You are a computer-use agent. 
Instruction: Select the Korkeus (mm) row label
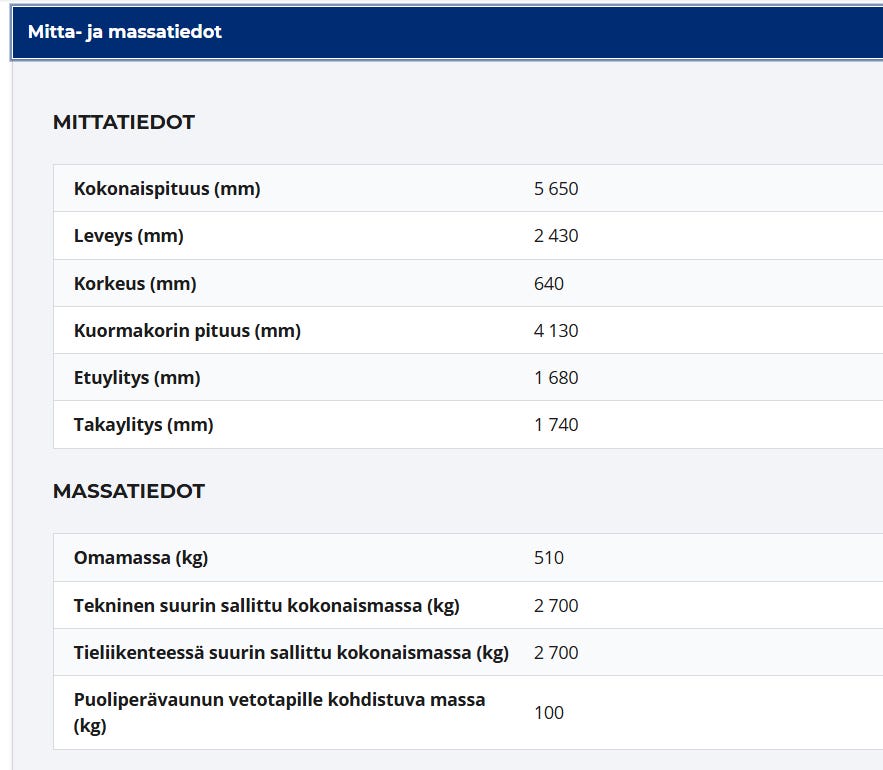(135, 284)
